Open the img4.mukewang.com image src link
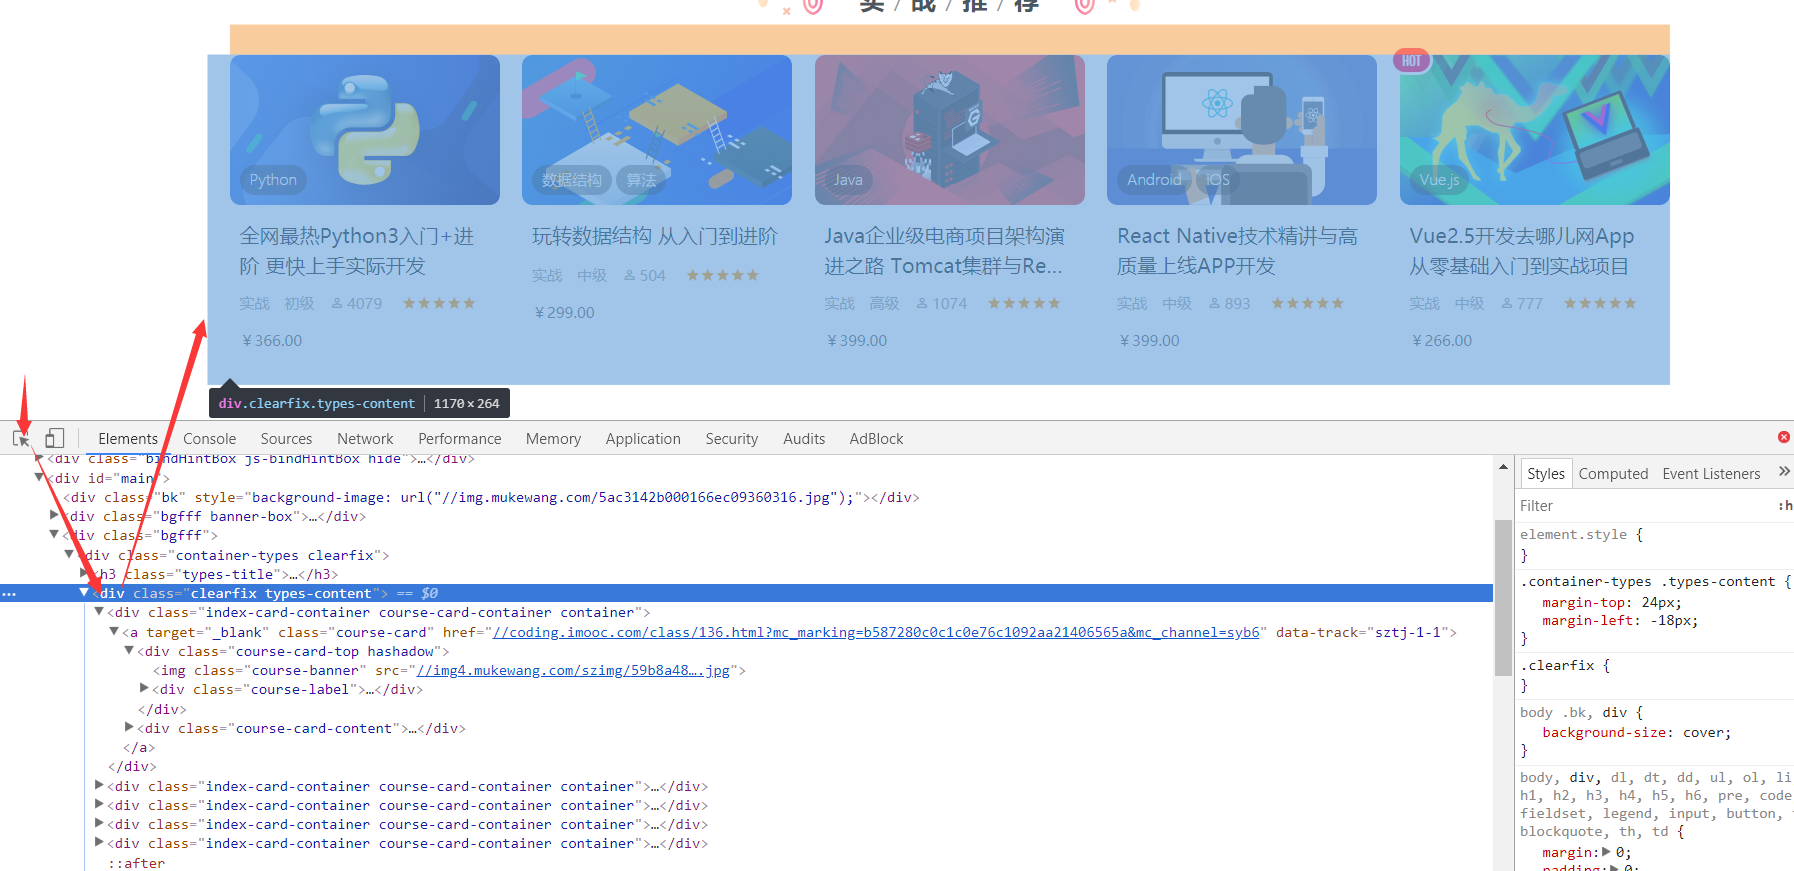Viewport: 1794px width, 871px height. point(573,671)
